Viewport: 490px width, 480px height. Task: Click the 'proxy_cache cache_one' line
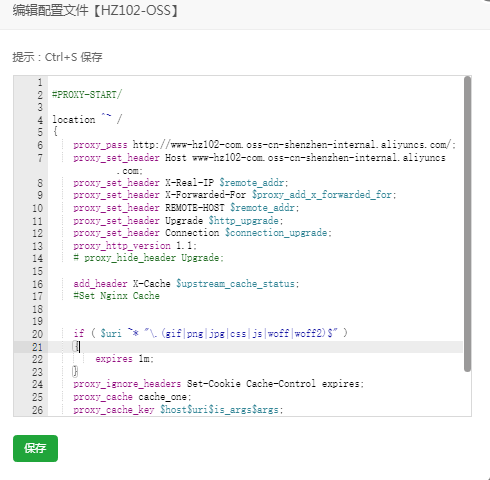point(132,397)
